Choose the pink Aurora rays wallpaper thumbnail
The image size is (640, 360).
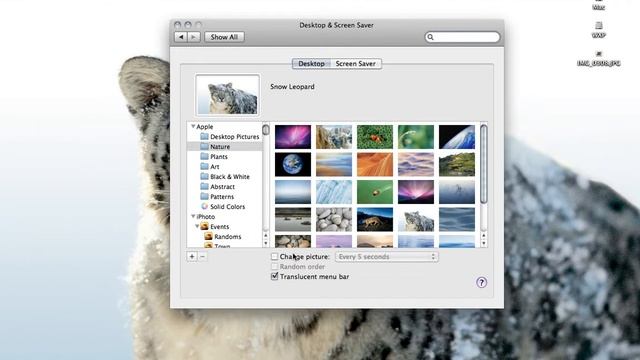coord(416,192)
